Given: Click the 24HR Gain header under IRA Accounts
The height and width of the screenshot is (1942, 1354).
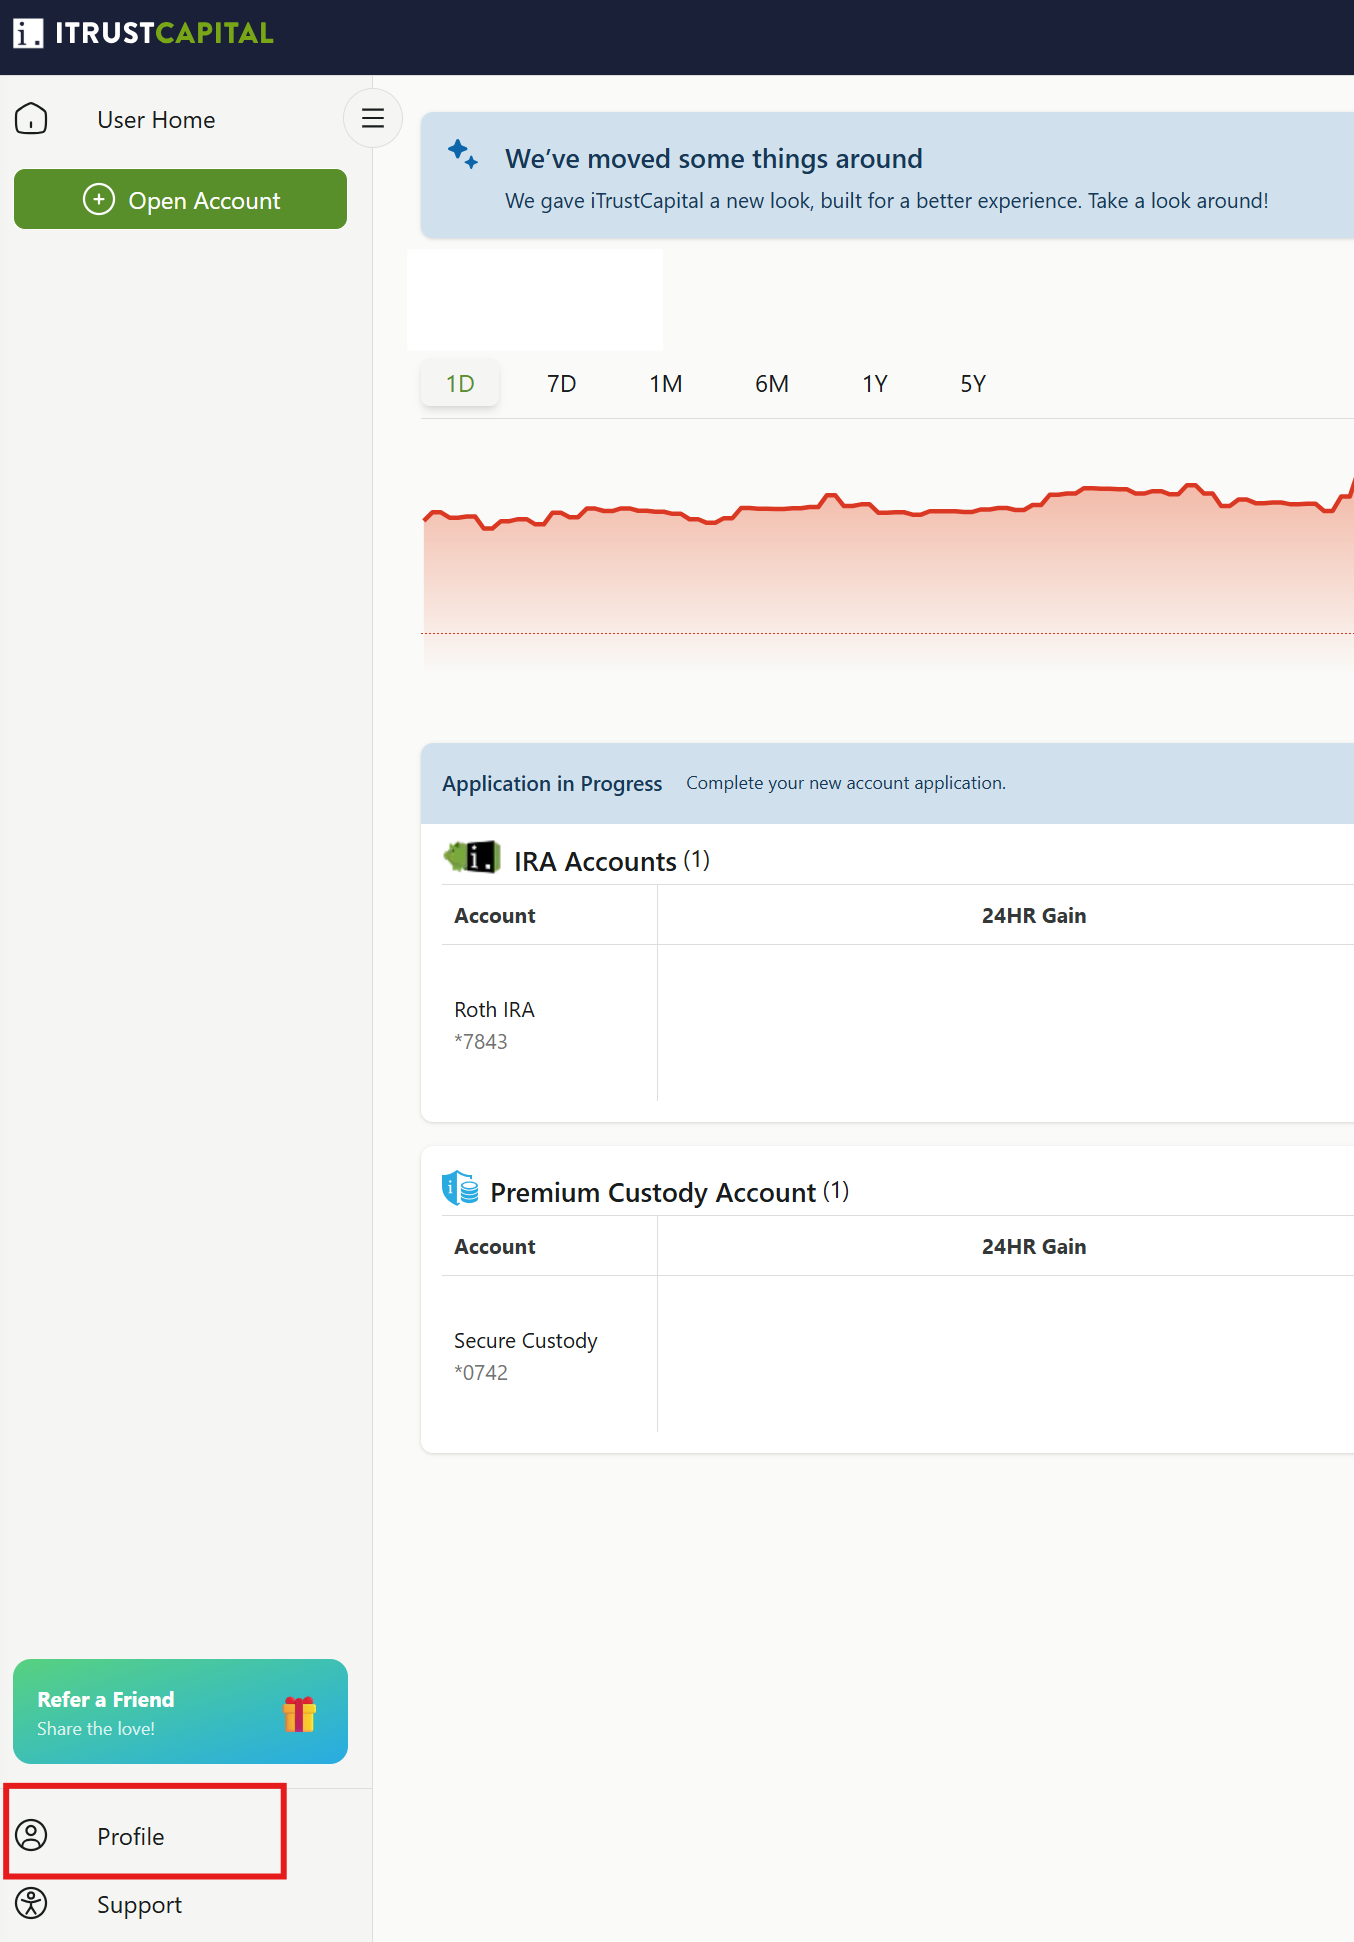Looking at the screenshot, I should pyautogui.click(x=1034, y=916).
